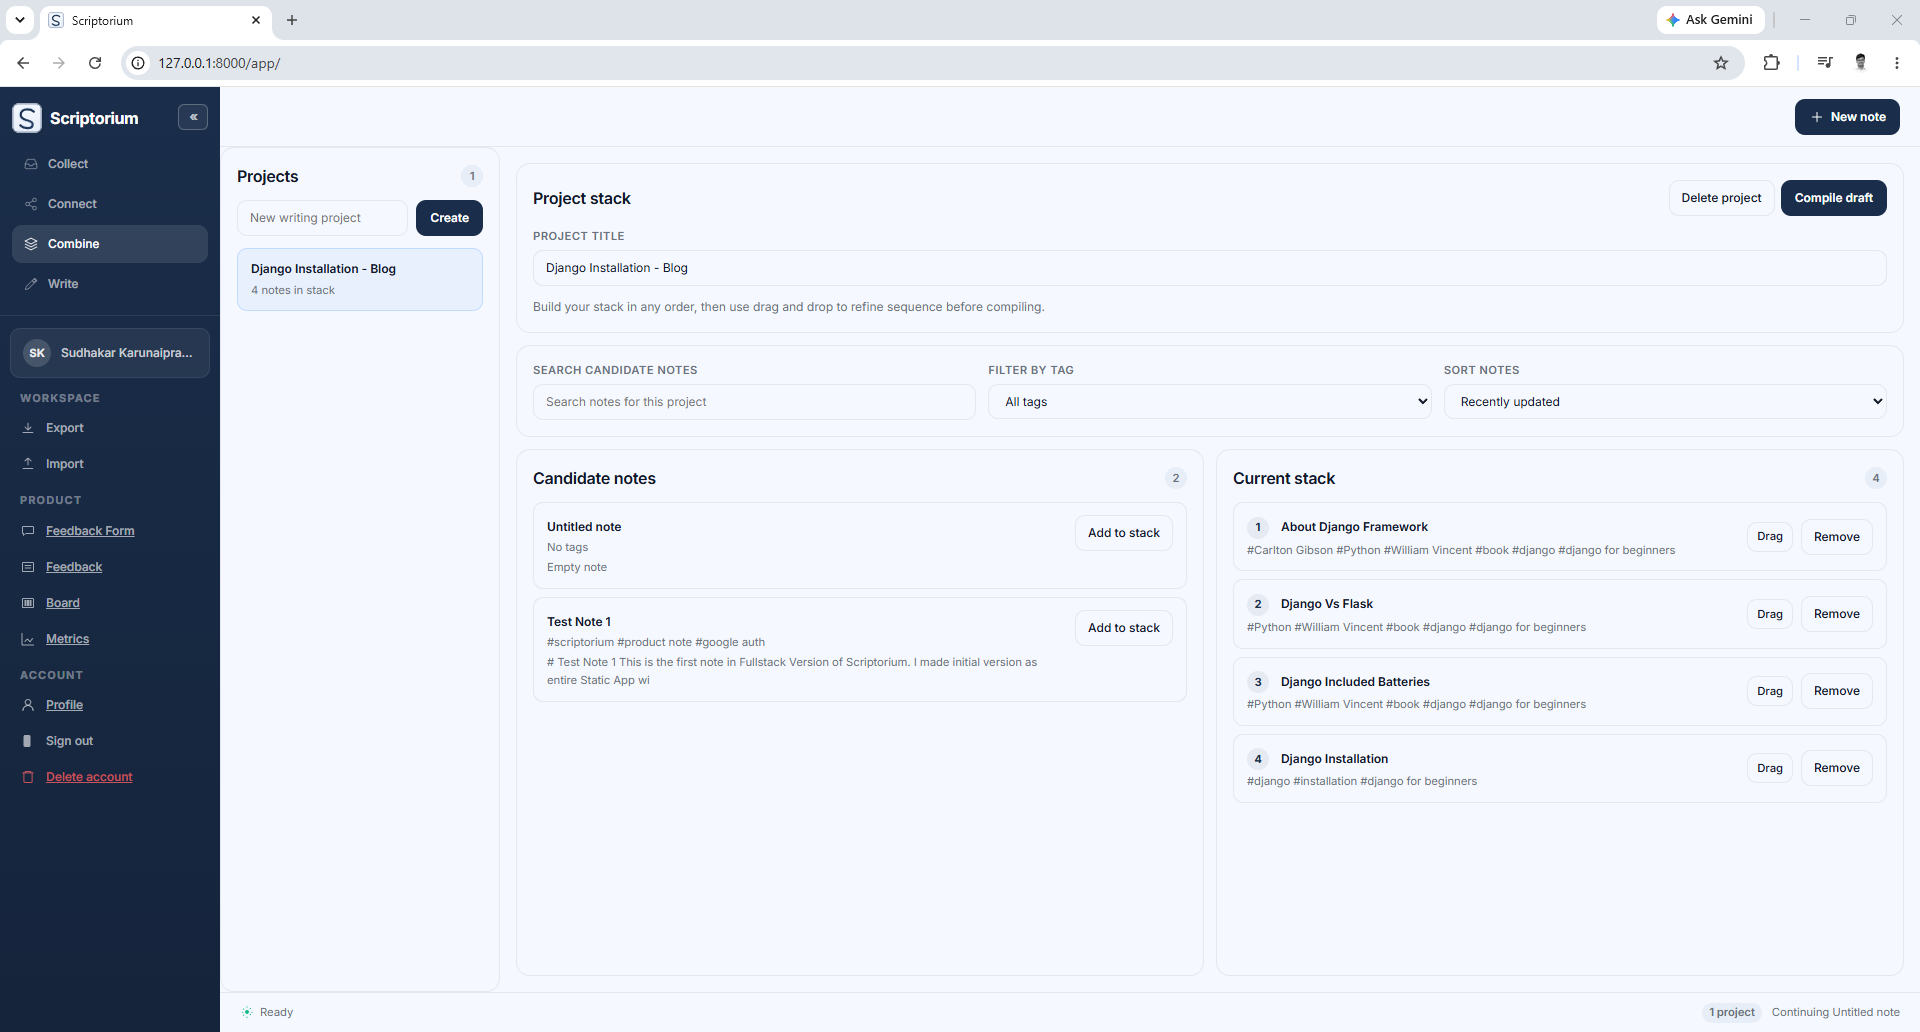Select the Combine section
The image size is (1920, 1032).
pos(110,244)
